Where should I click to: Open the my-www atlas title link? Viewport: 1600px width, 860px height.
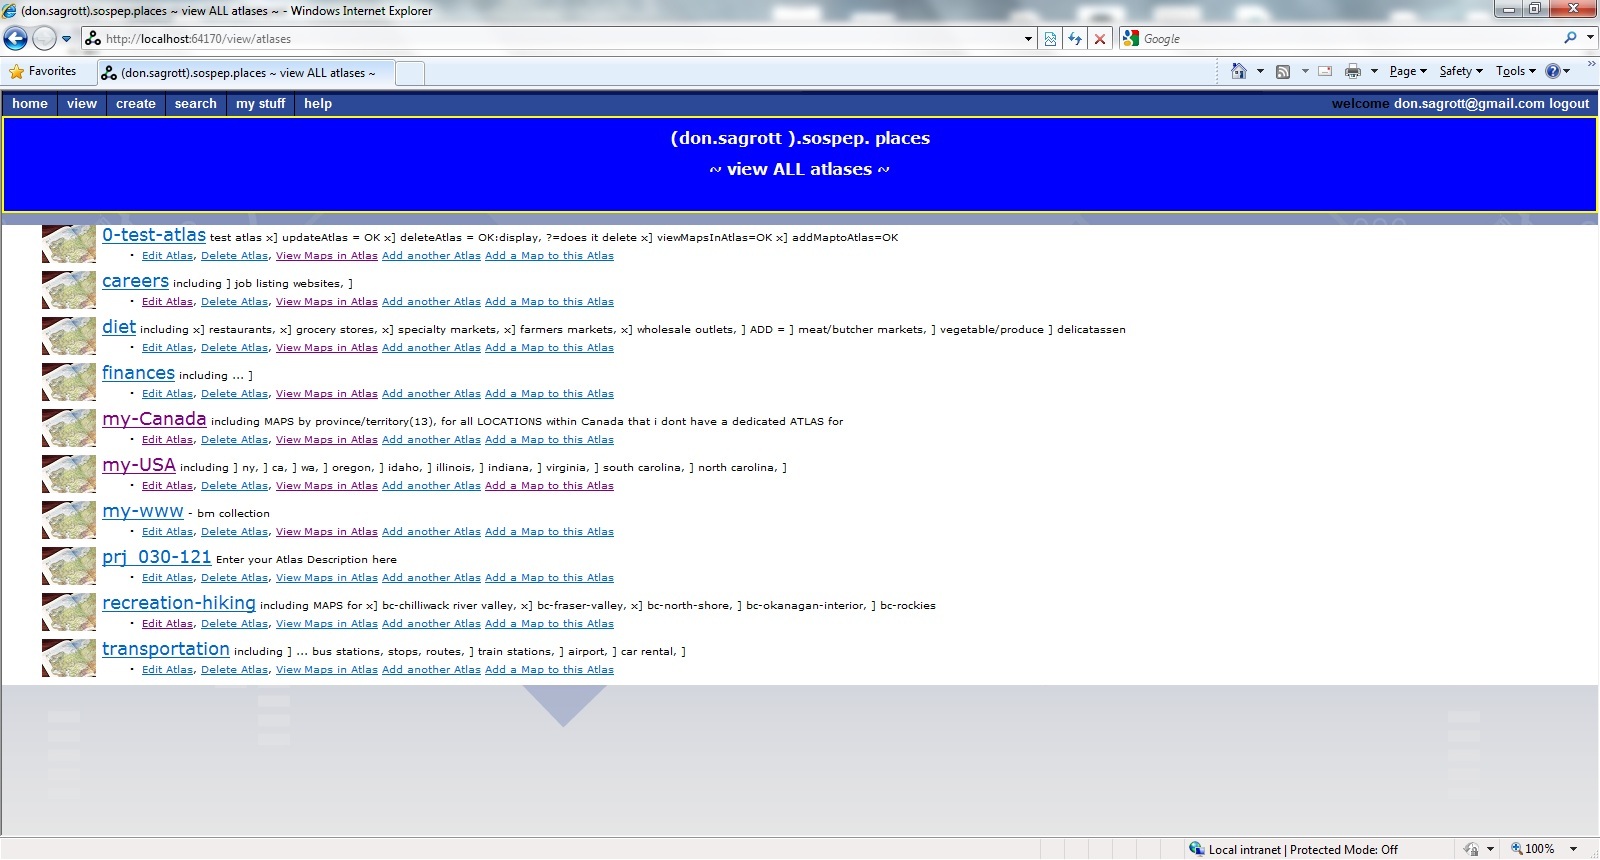tap(143, 511)
